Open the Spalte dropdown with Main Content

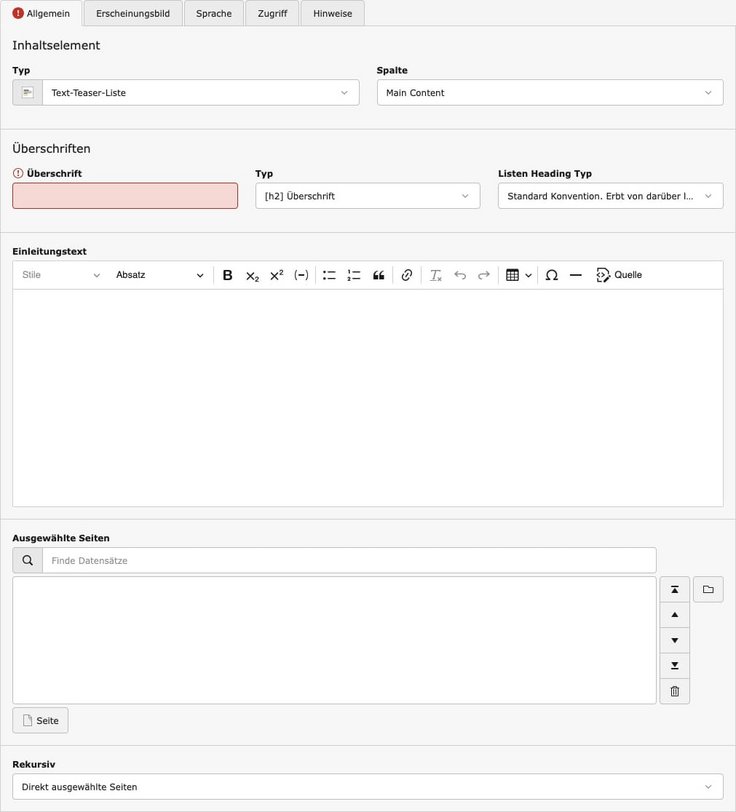click(549, 93)
